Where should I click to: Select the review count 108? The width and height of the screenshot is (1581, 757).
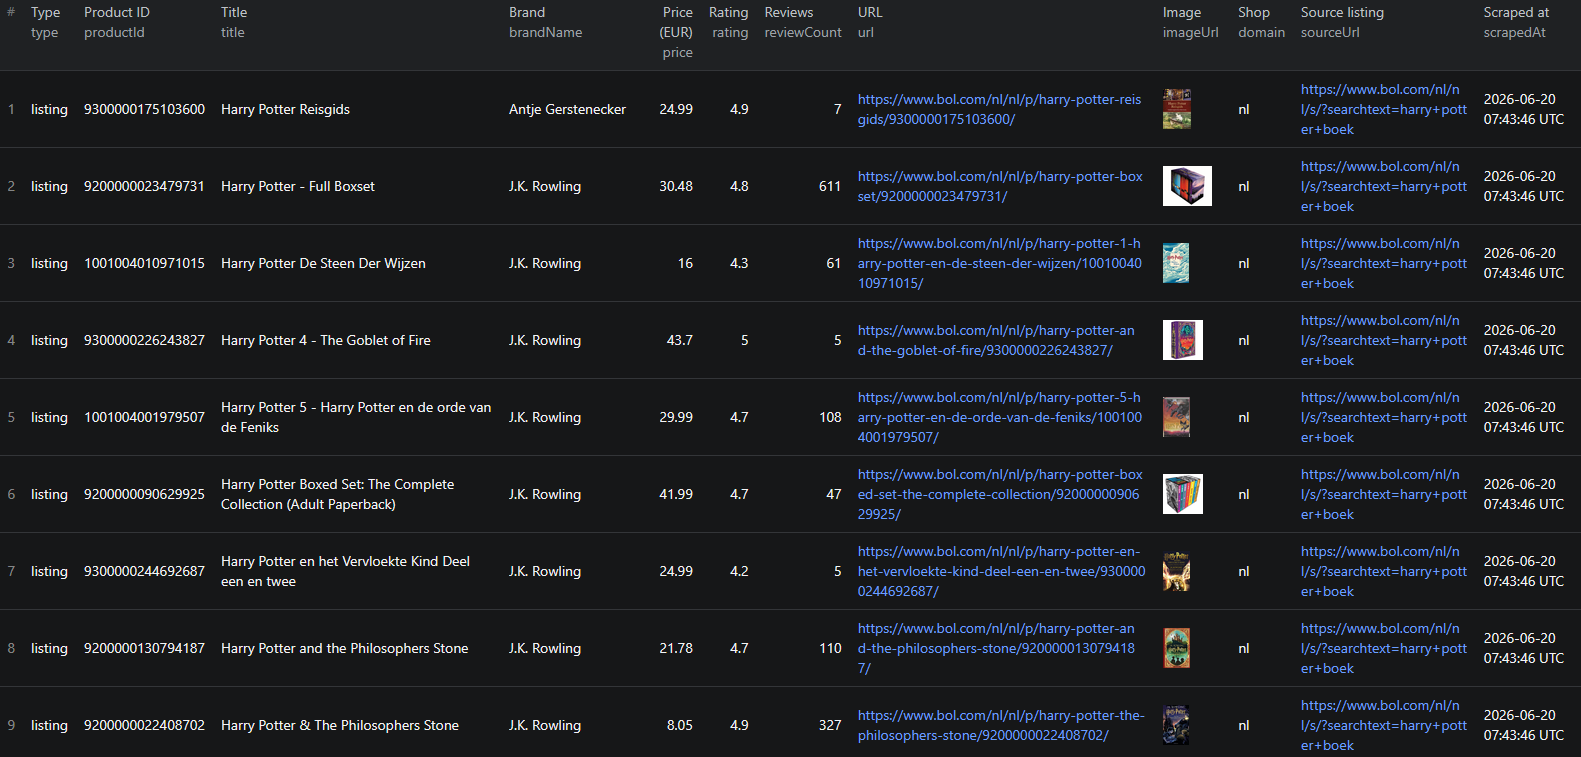(830, 417)
